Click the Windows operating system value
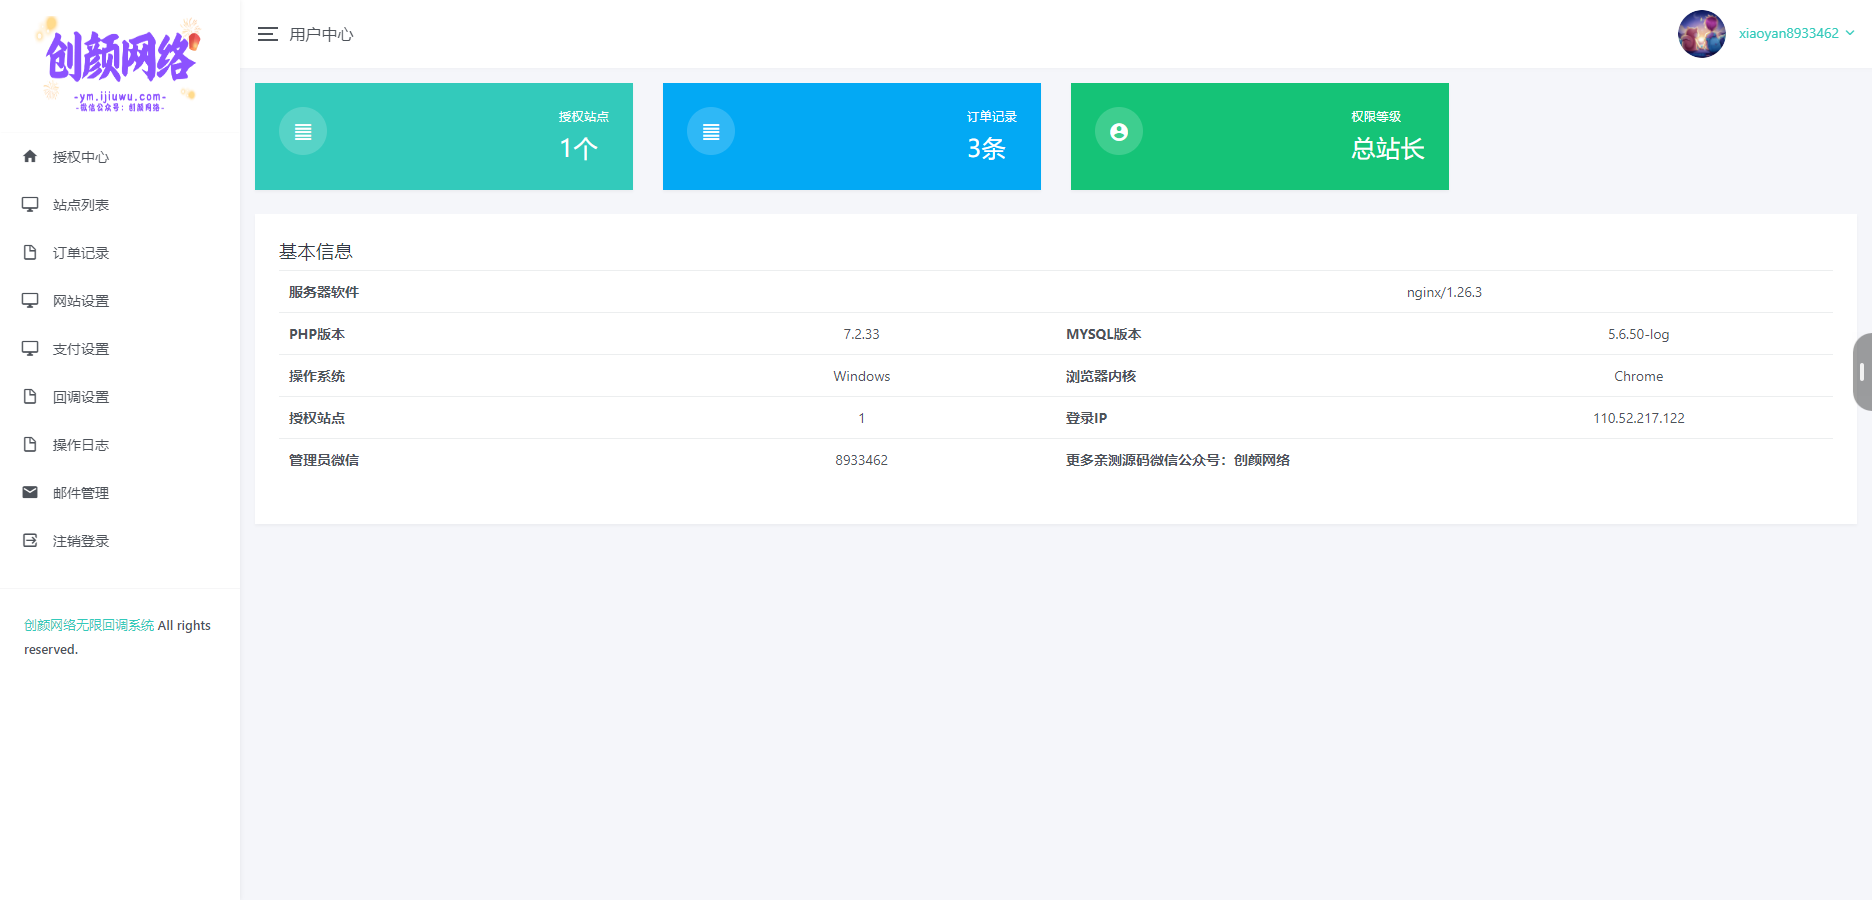1872x900 pixels. pos(861,376)
